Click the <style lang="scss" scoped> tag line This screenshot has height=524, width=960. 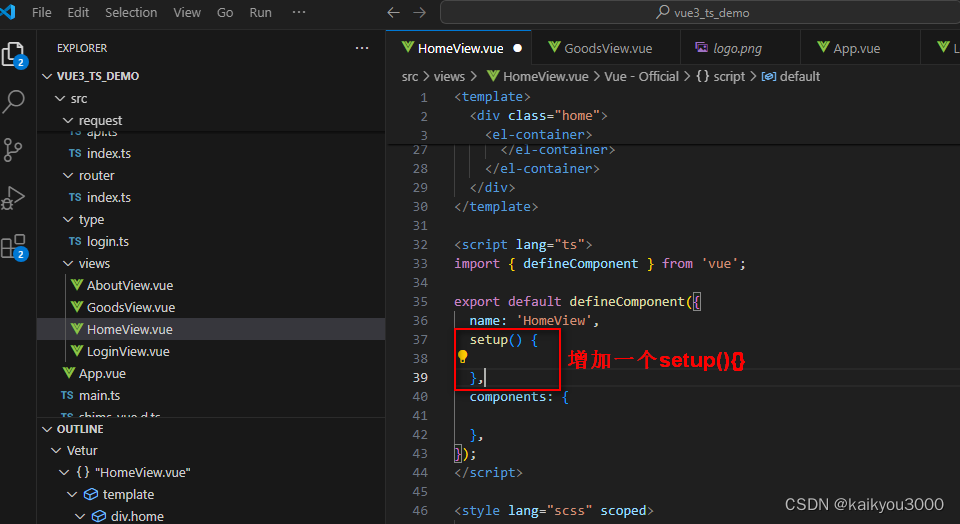click(554, 511)
